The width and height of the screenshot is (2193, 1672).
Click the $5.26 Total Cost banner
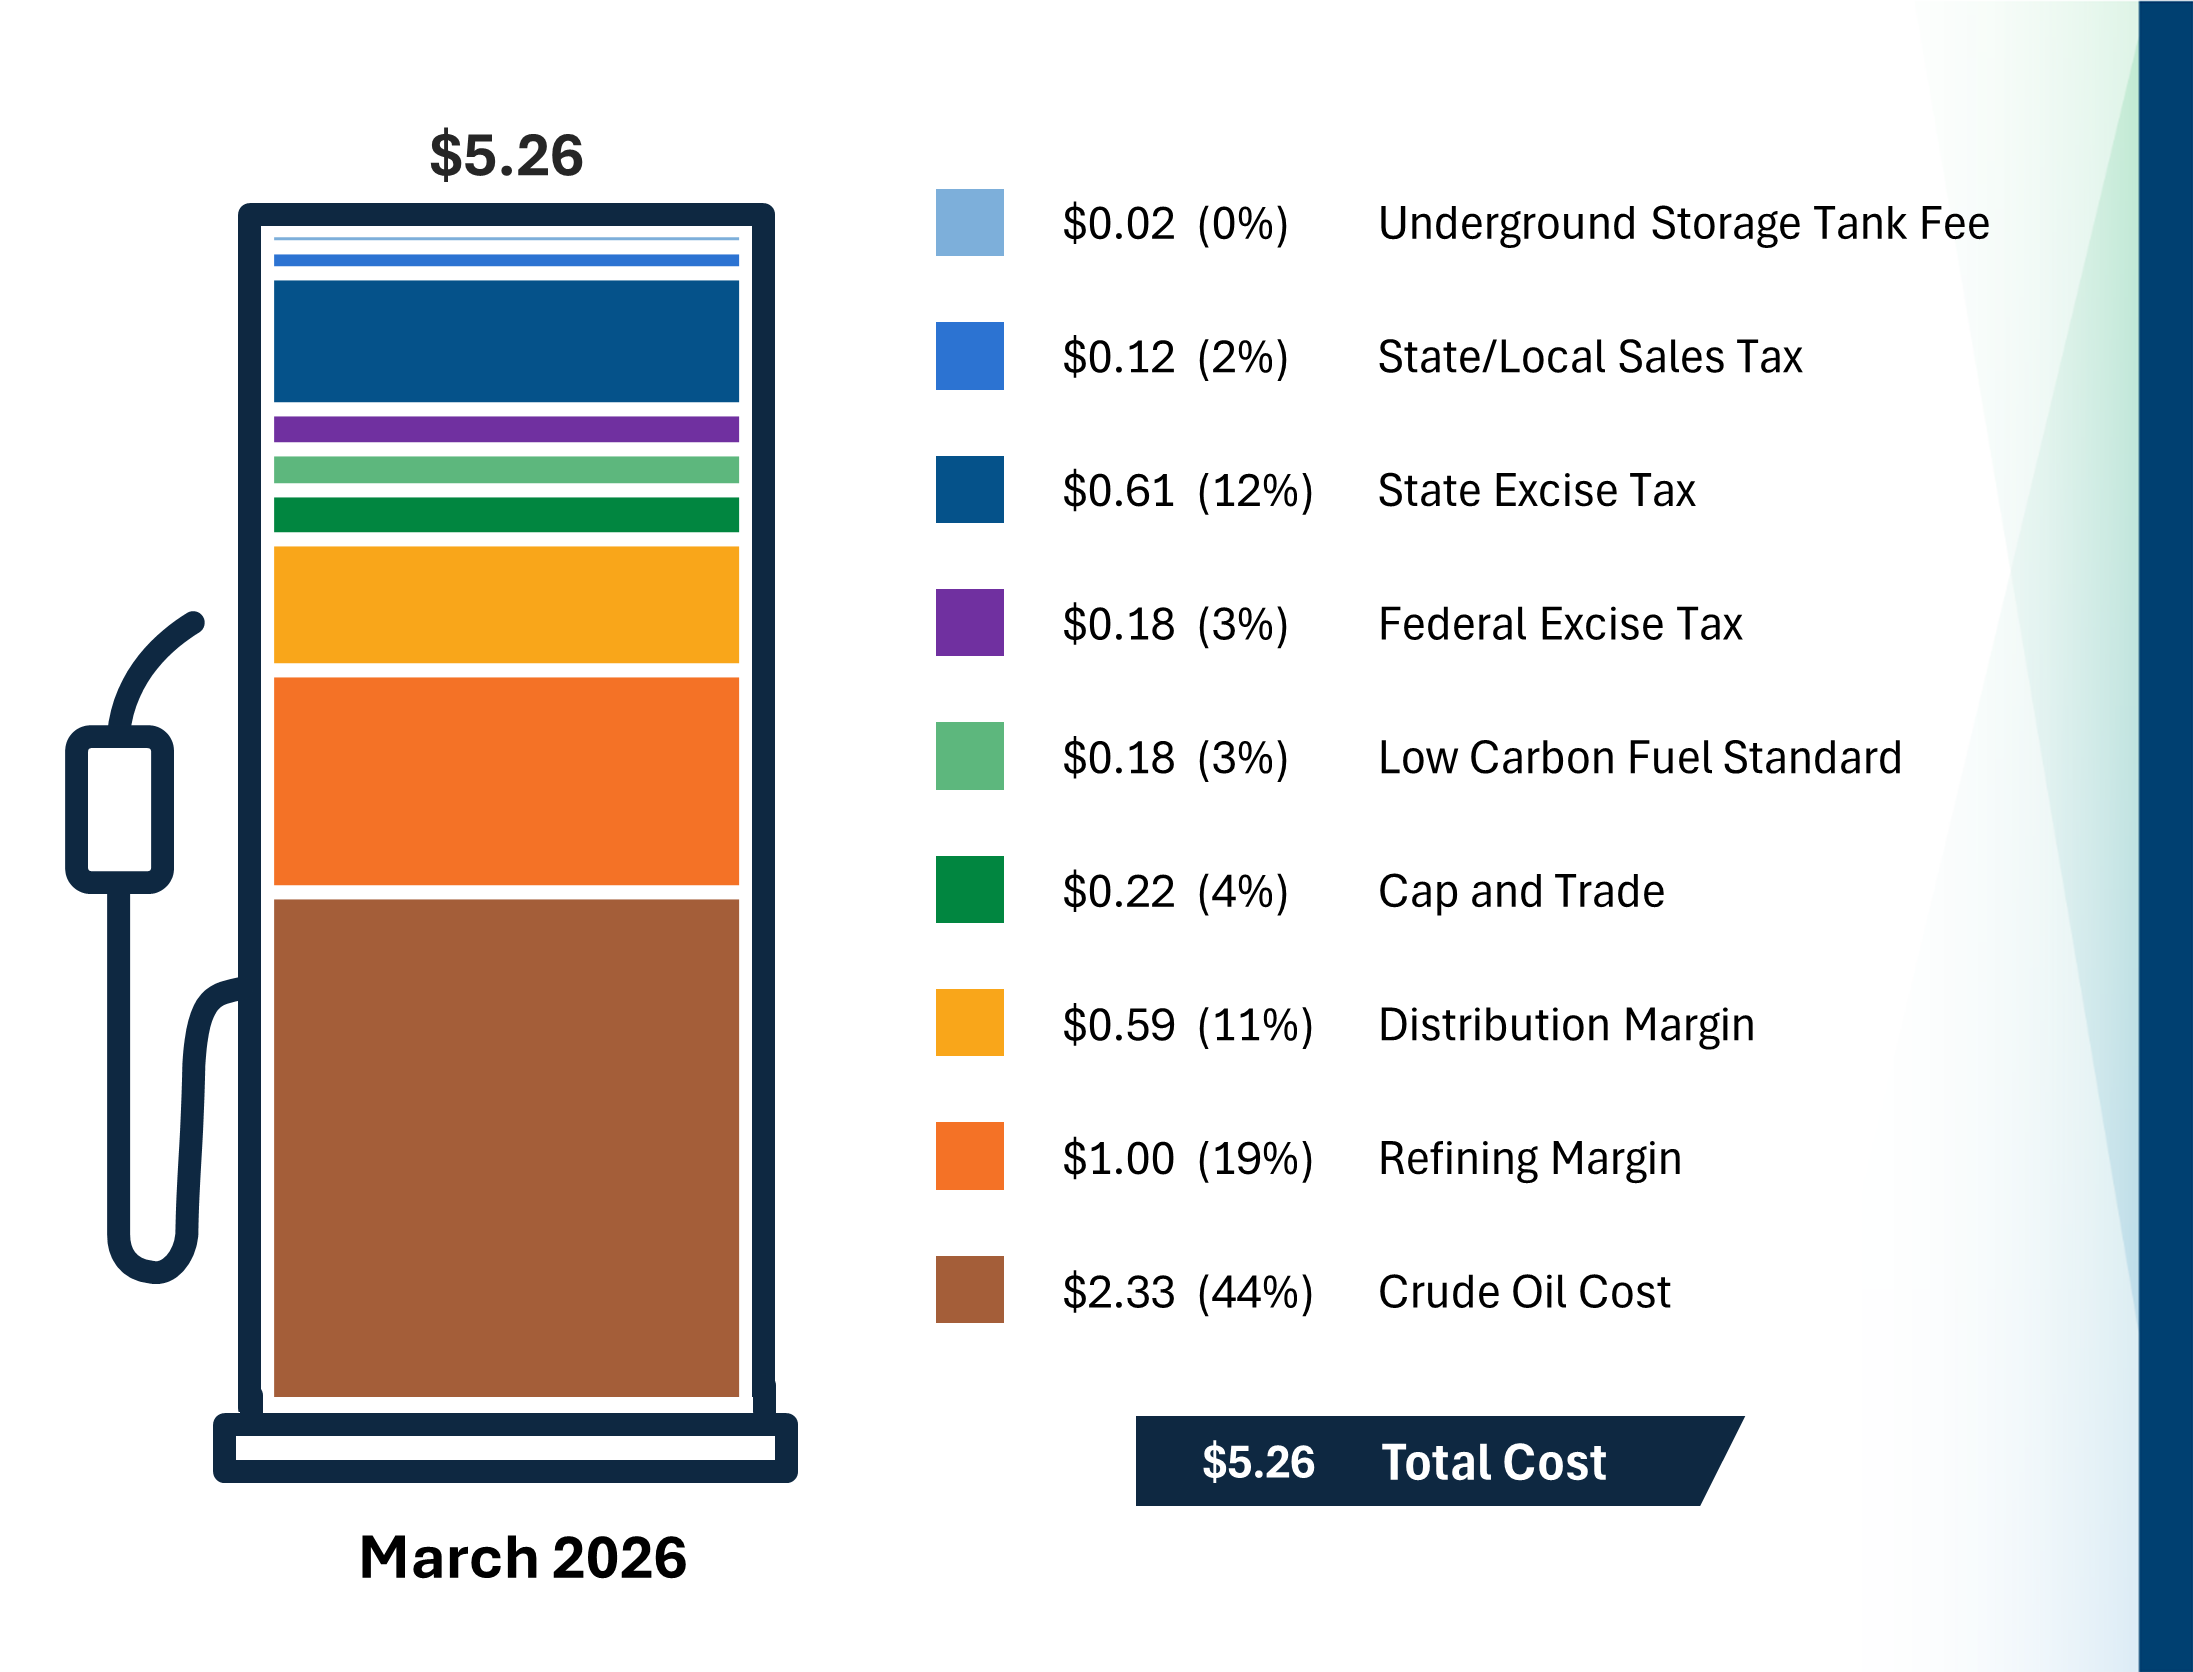point(1439,1461)
